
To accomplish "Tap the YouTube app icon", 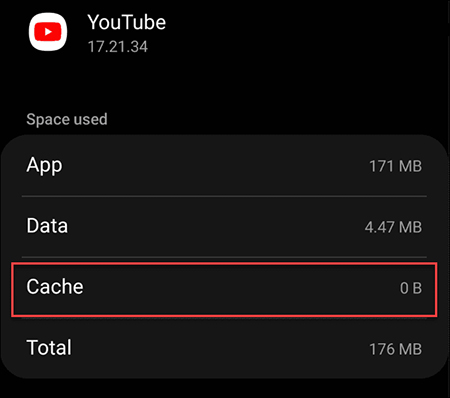I will pyautogui.click(x=48, y=32).
